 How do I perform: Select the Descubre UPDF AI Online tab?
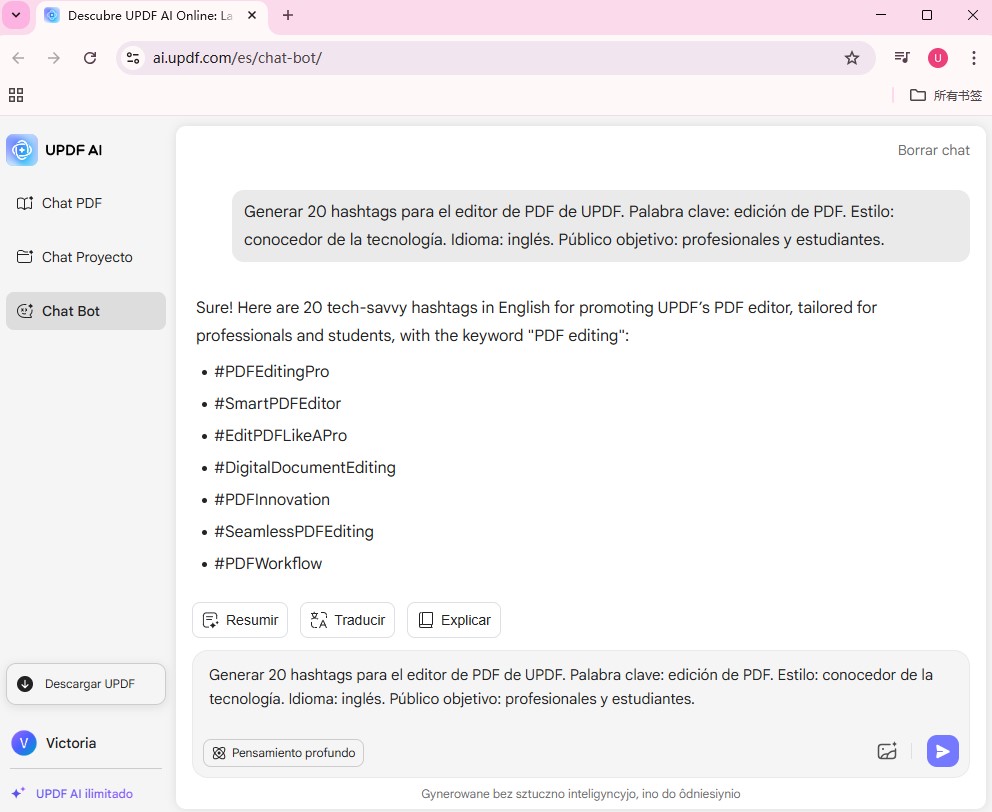150,15
